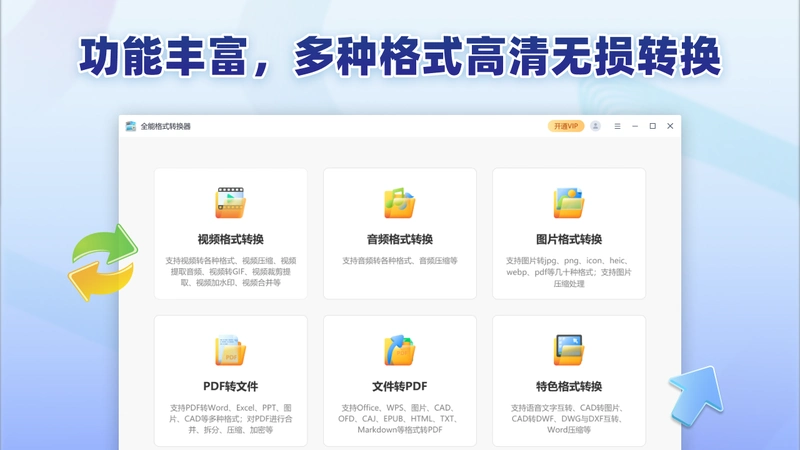Click the app logo beside 全能格式转换器
Screen dimensions: 800x450
pos(131,126)
